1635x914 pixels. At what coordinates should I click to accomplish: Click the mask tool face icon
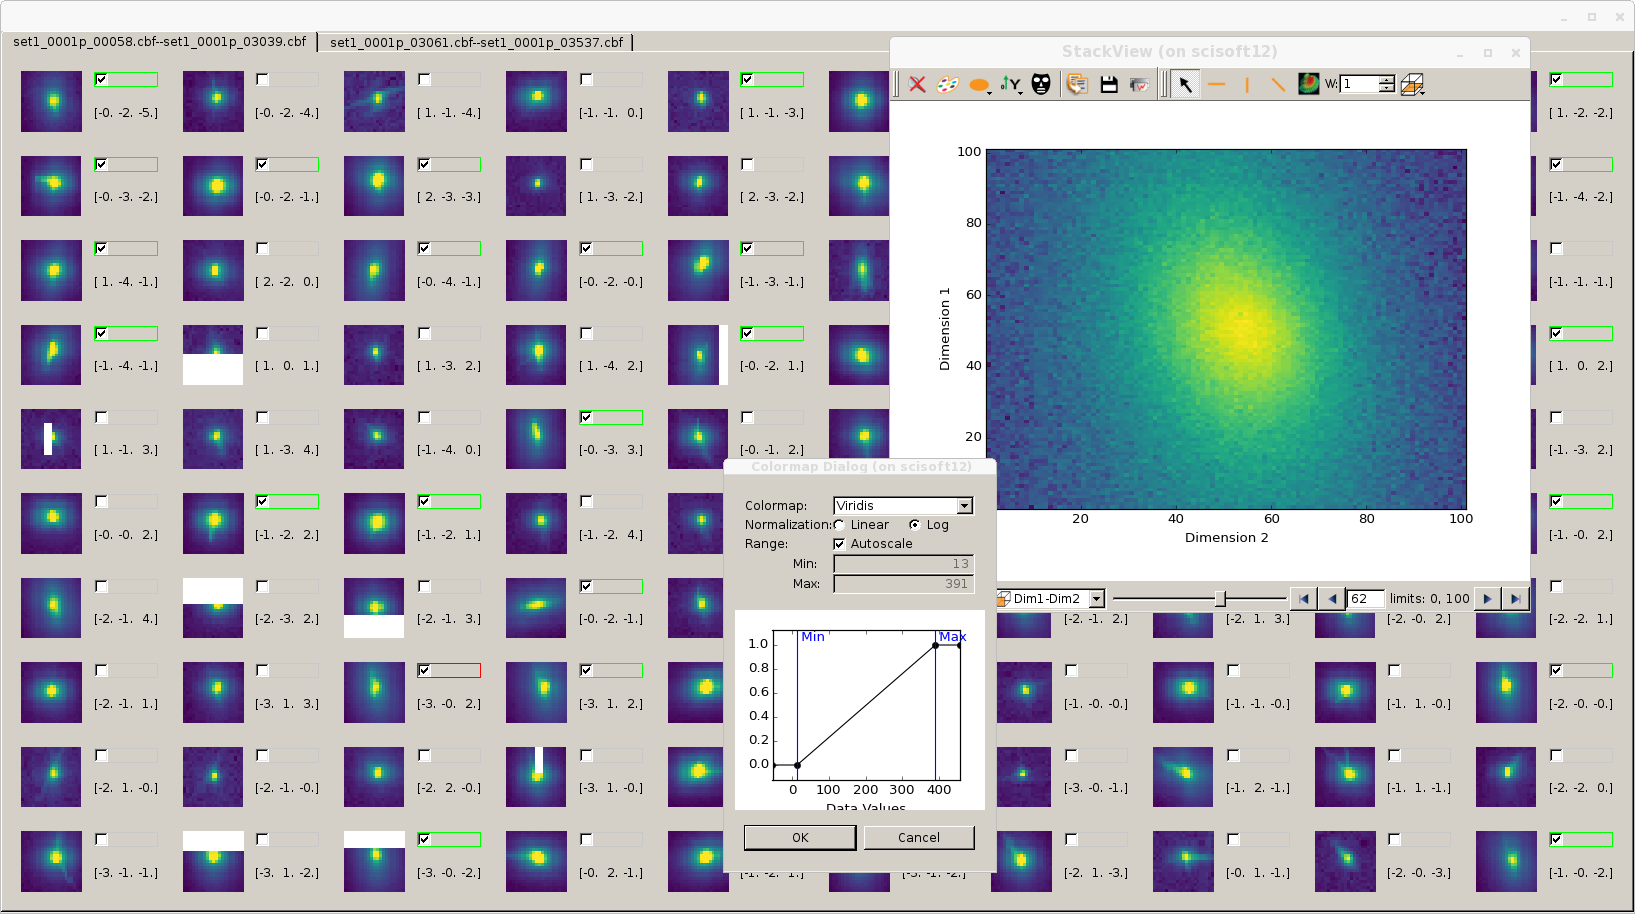coord(1041,85)
